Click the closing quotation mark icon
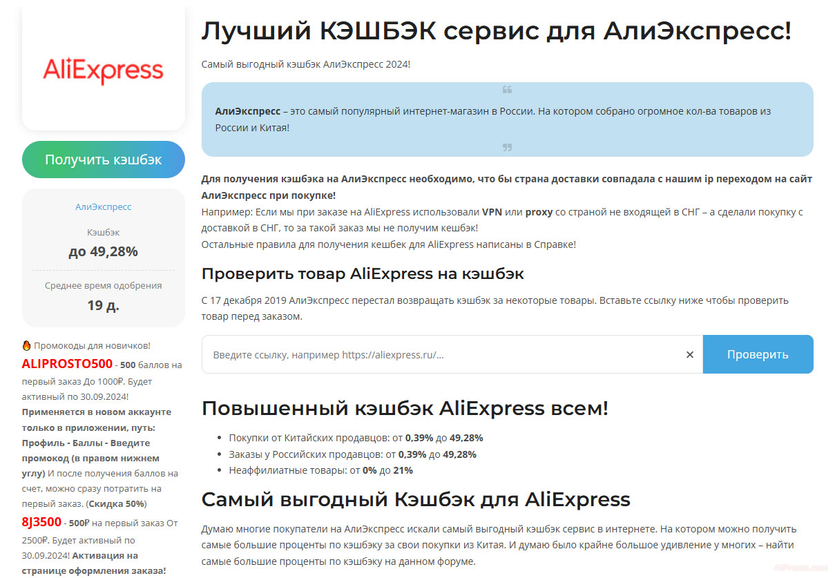Image resolution: width=835 pixels, height=578 pixels. click(x=507, y=147)
